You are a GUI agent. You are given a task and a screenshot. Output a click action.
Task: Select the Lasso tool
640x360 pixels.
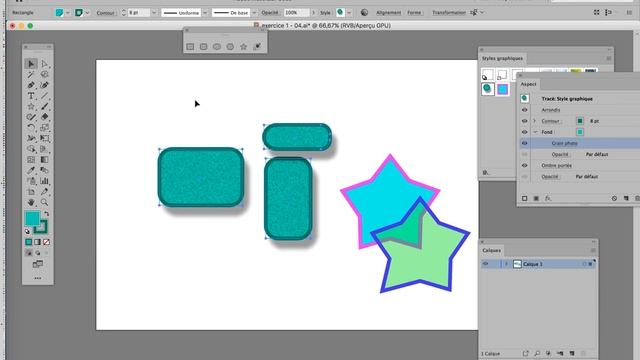pyautogui.click(x=44, y=74)
